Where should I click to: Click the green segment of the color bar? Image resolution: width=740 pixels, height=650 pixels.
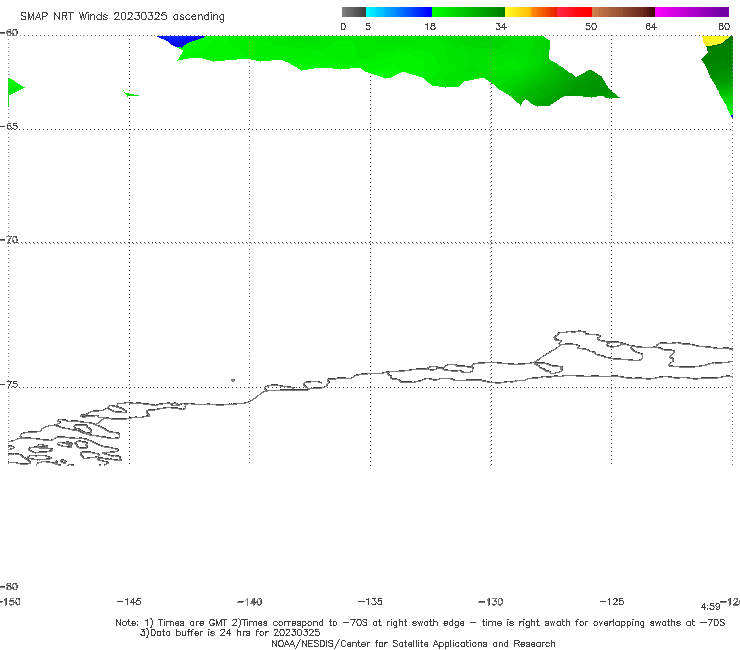coord(468,12)
